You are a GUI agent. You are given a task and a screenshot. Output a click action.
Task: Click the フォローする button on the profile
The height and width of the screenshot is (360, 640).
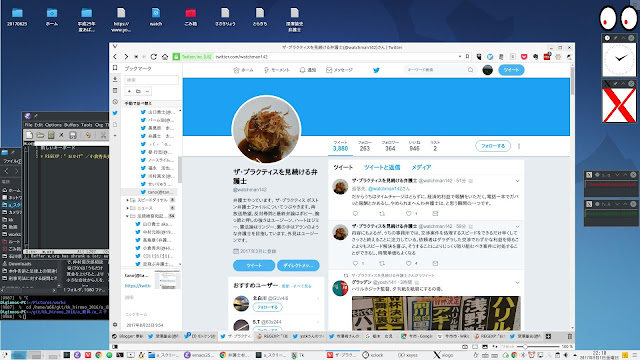coord(493,146)
